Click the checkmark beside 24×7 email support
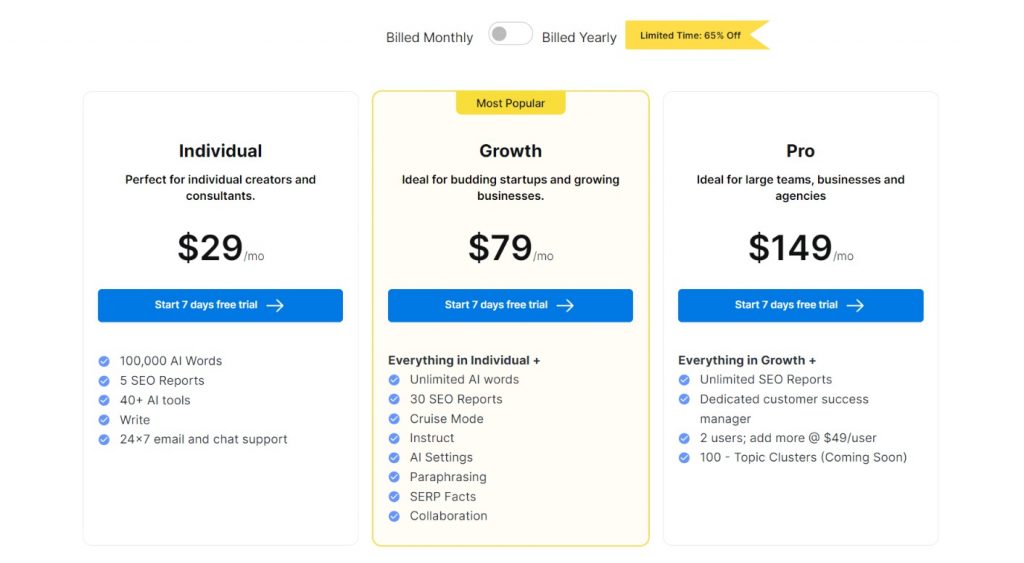This screenshot has height=563, width=1024. (104, 440)
